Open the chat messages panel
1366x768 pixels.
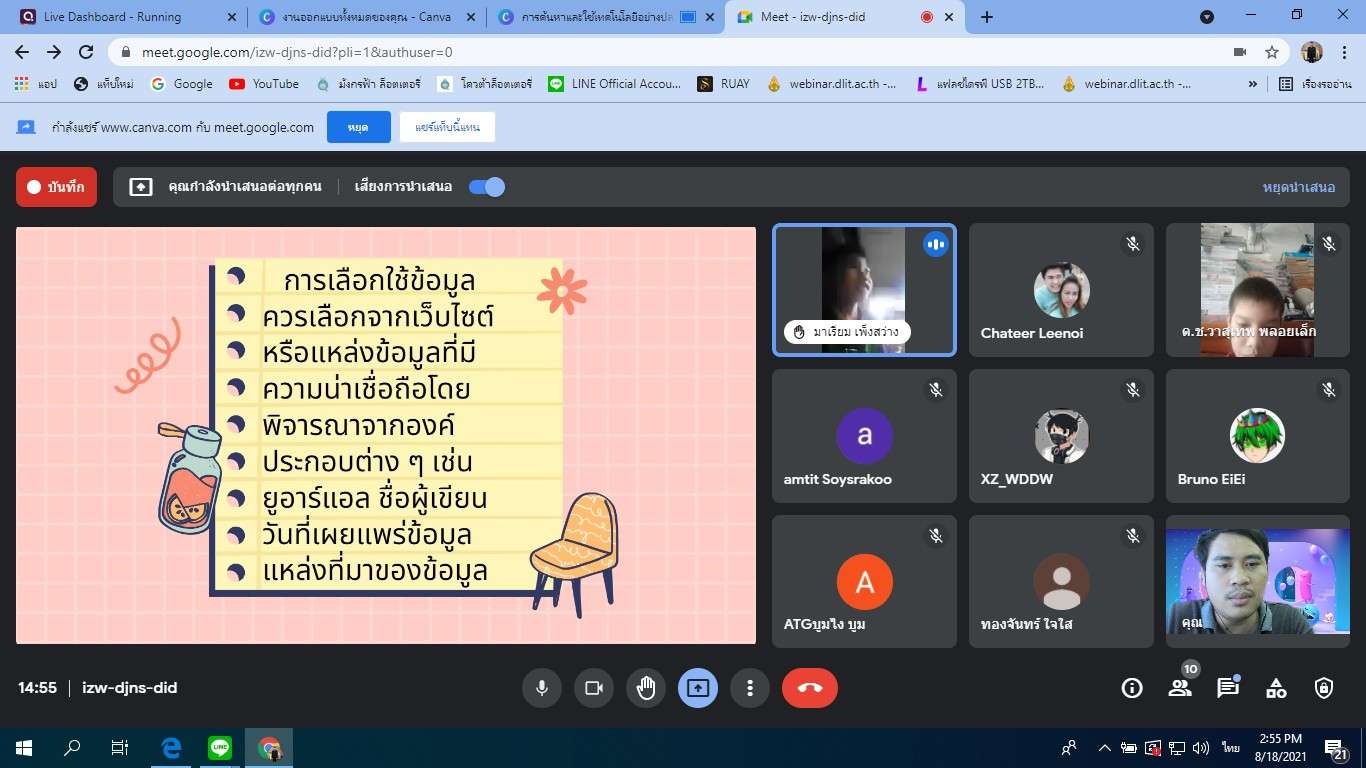coord(1227,688)
